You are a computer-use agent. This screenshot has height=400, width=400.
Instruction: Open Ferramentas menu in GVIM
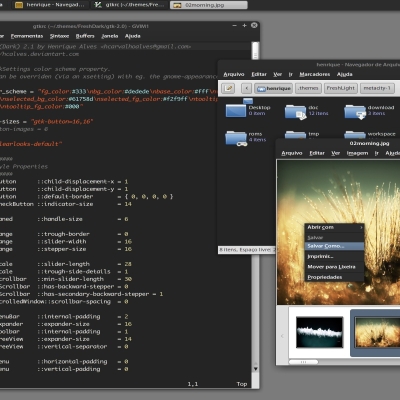point(27,36)
